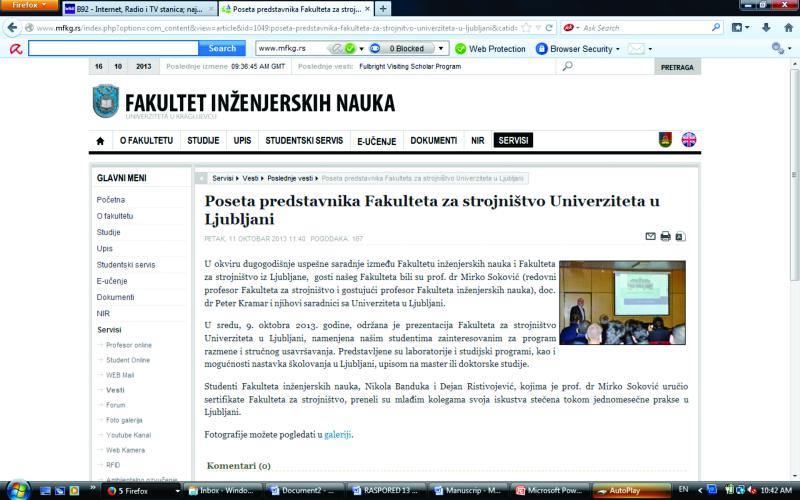
Task: Go to Vesti breadcrumb link
Action: (x=251, y=179)
